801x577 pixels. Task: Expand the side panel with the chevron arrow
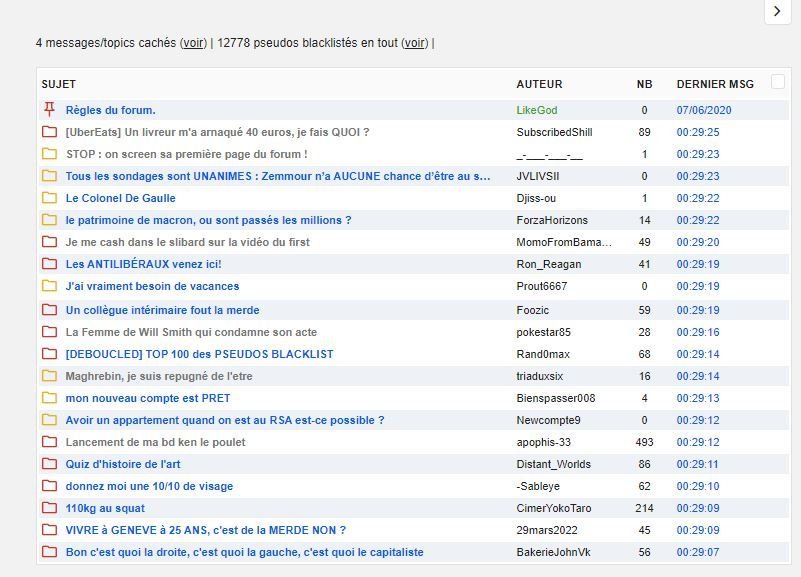click(x=778, y=11)
